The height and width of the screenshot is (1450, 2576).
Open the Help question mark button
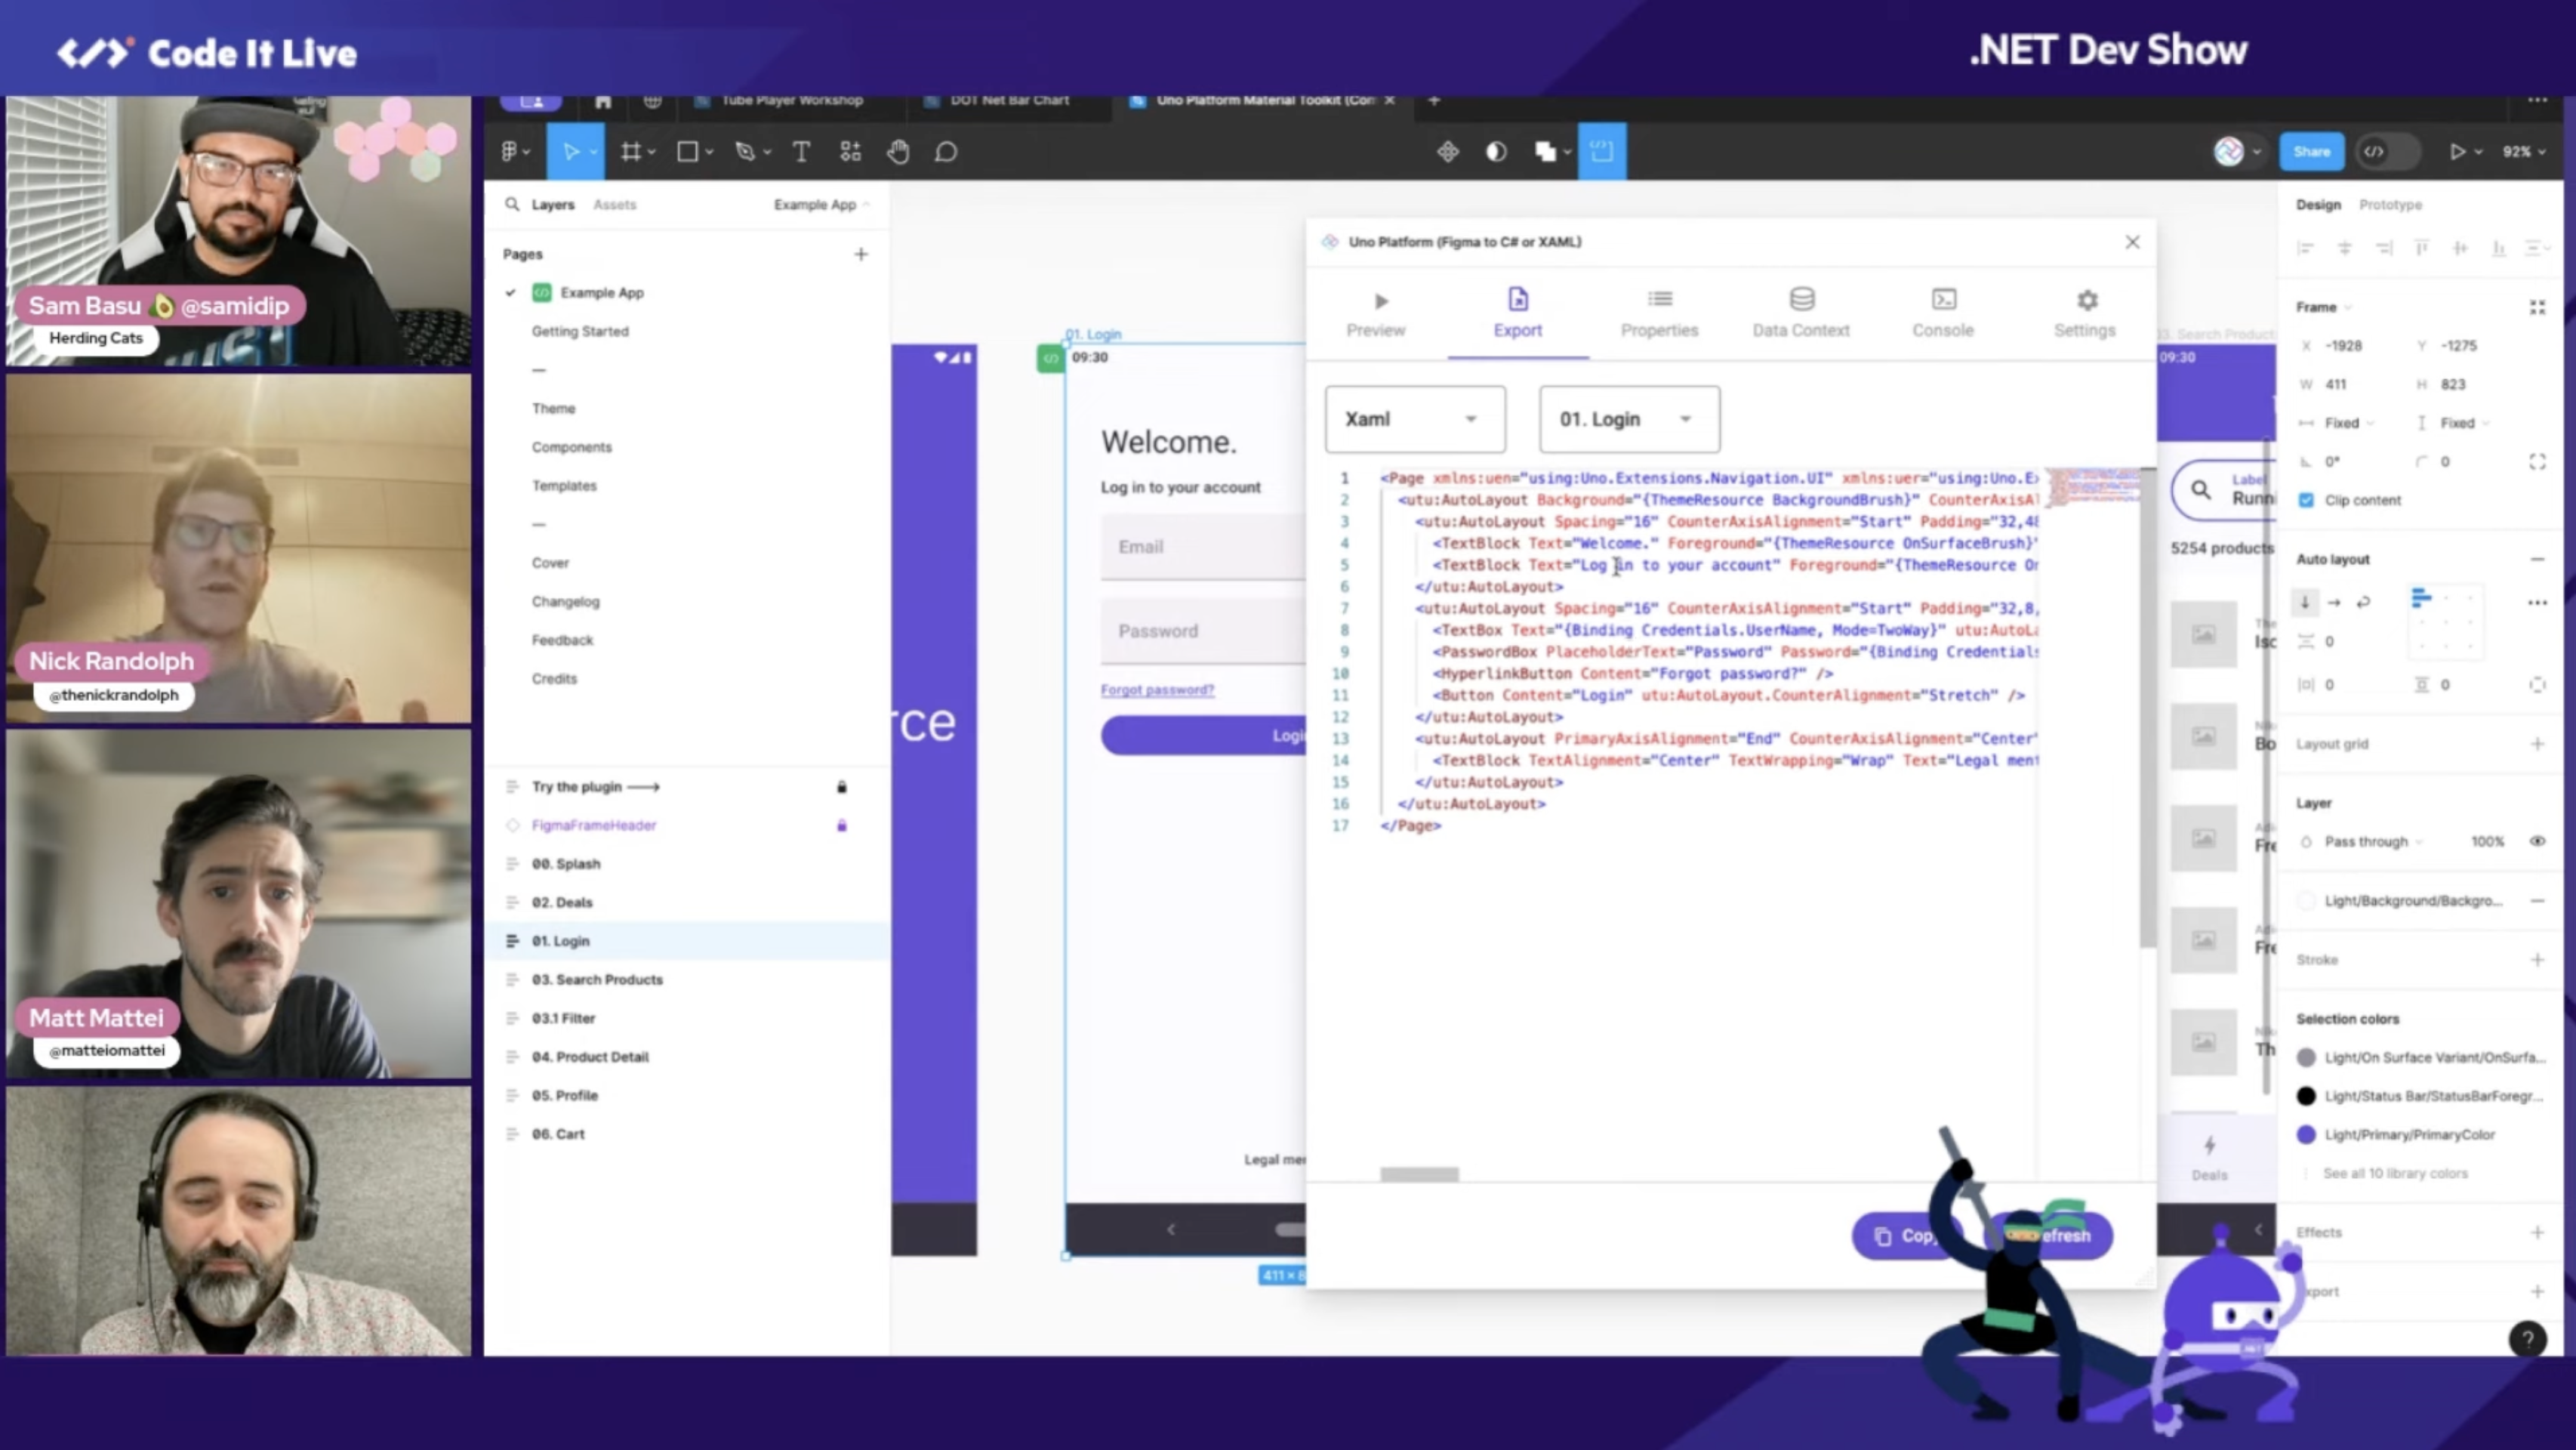click(2527, 1339)
